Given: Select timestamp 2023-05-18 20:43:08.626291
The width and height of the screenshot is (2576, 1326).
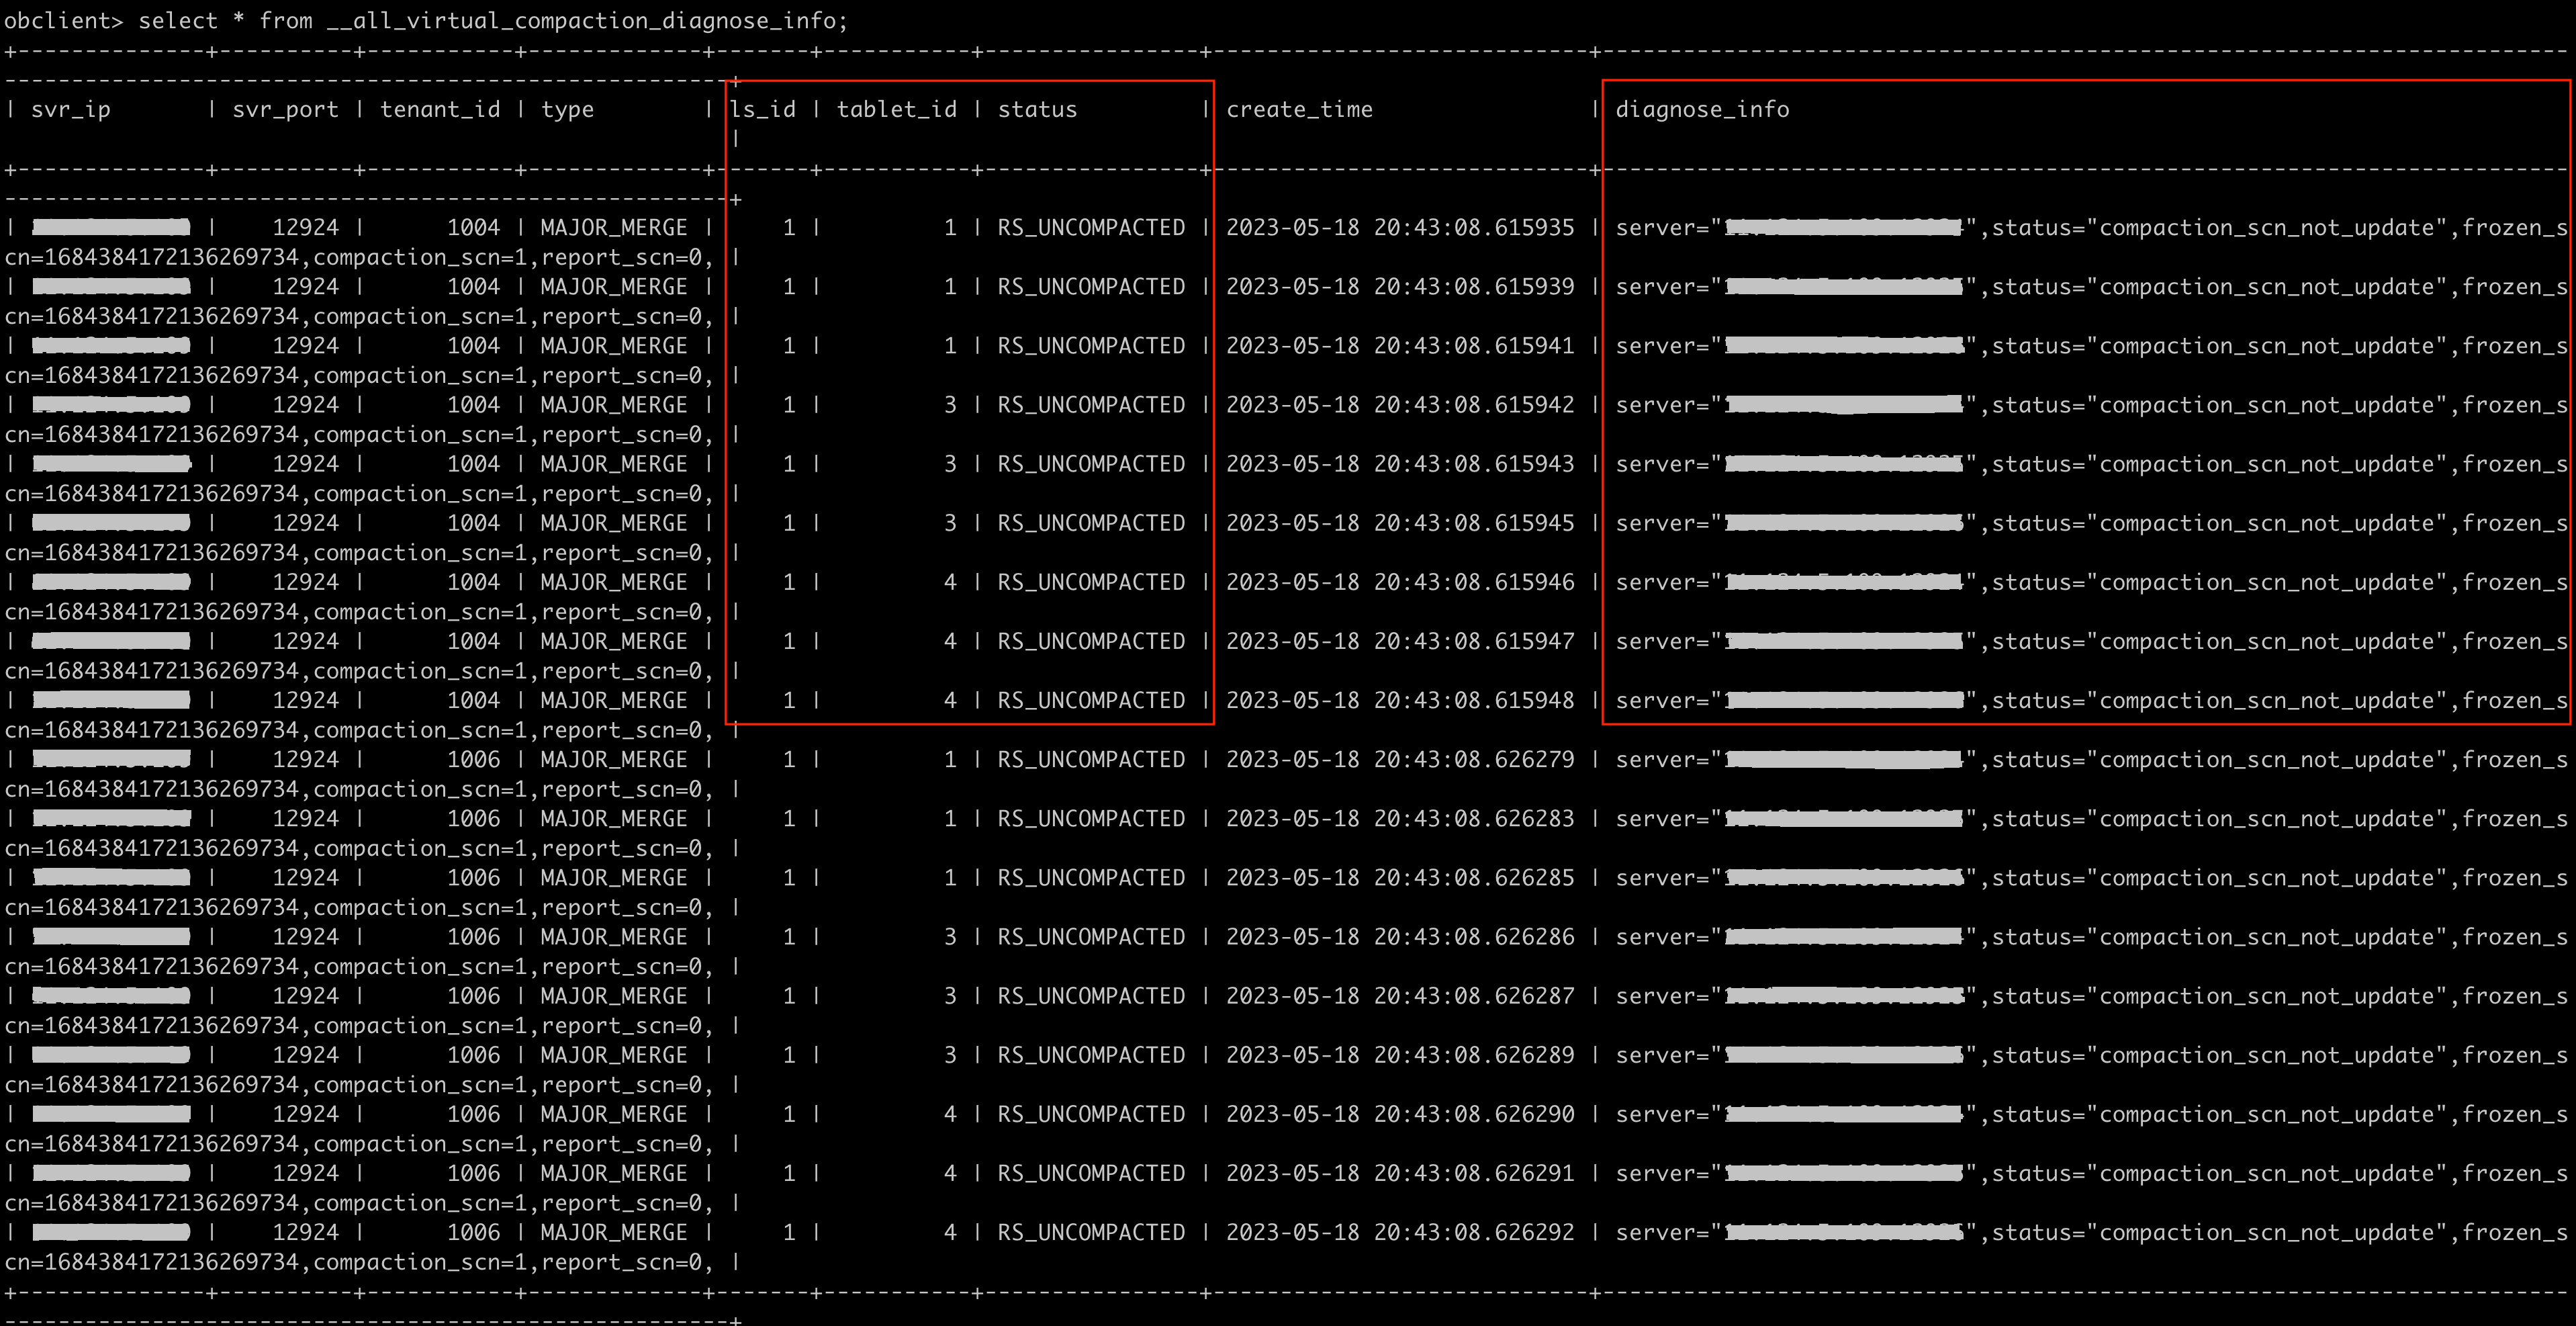Looking at the screenshot, I should click(x=1400, y=1173).
